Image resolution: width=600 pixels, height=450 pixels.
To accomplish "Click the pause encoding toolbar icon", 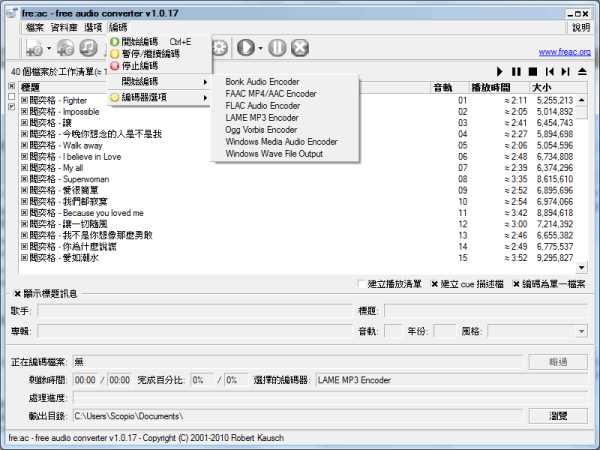I will click(277, 48).
